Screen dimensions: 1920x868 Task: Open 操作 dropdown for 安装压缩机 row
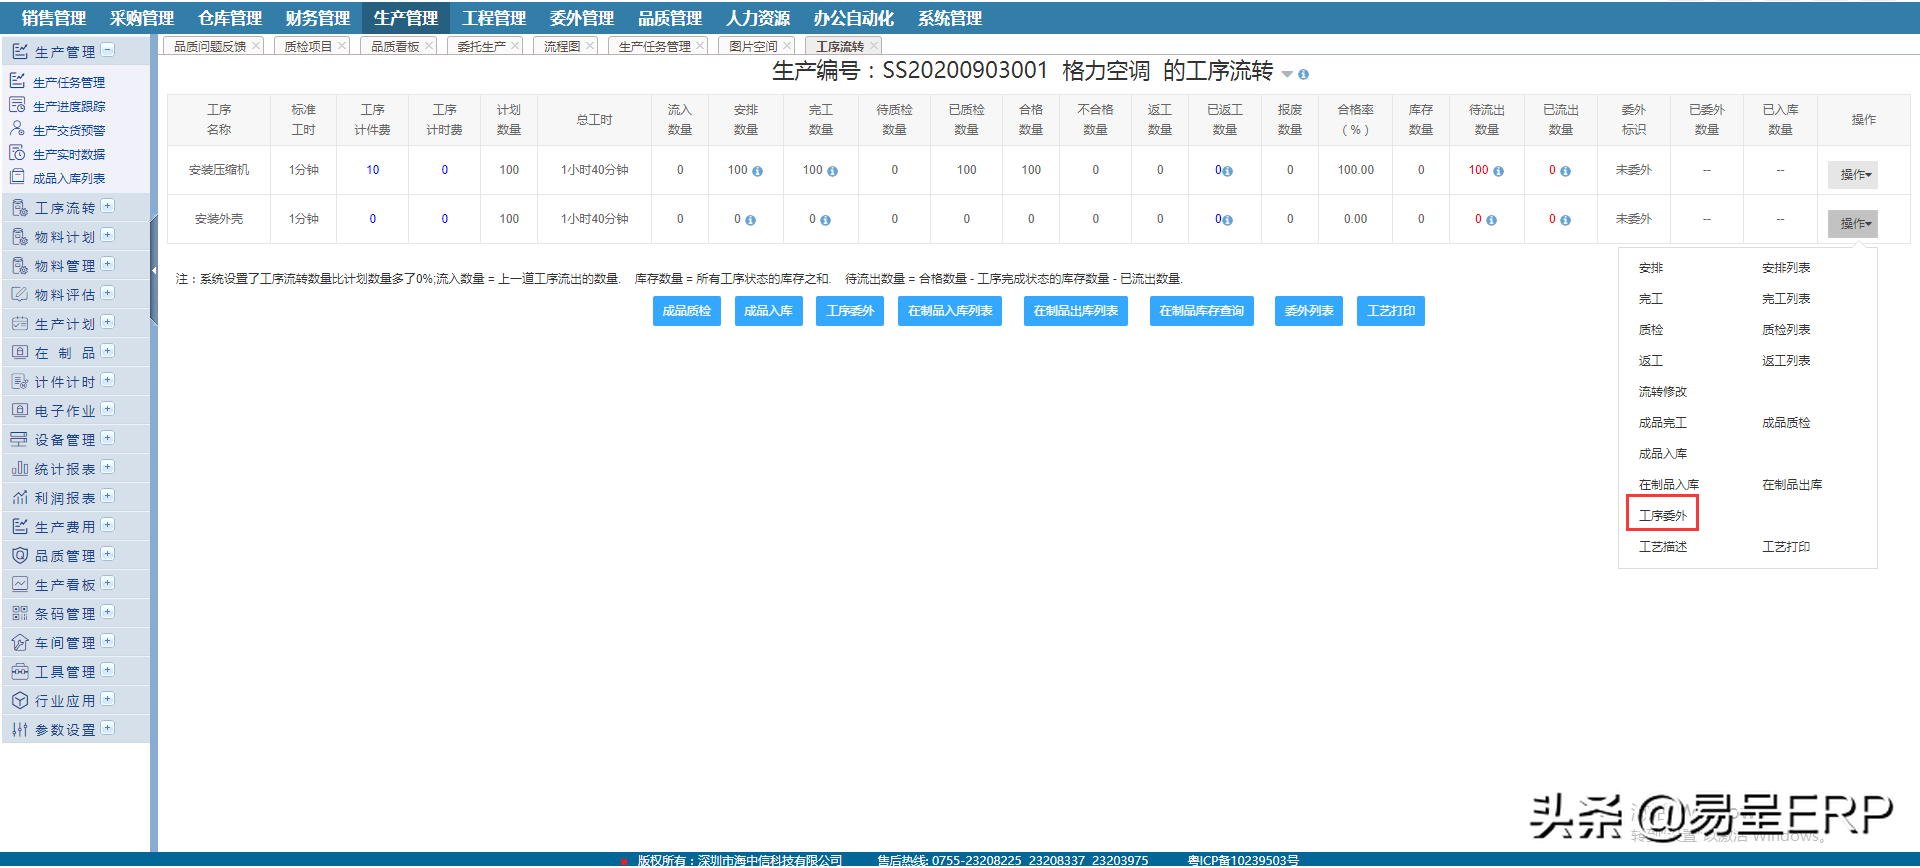pyautogui.click(x=1852, y=175)
